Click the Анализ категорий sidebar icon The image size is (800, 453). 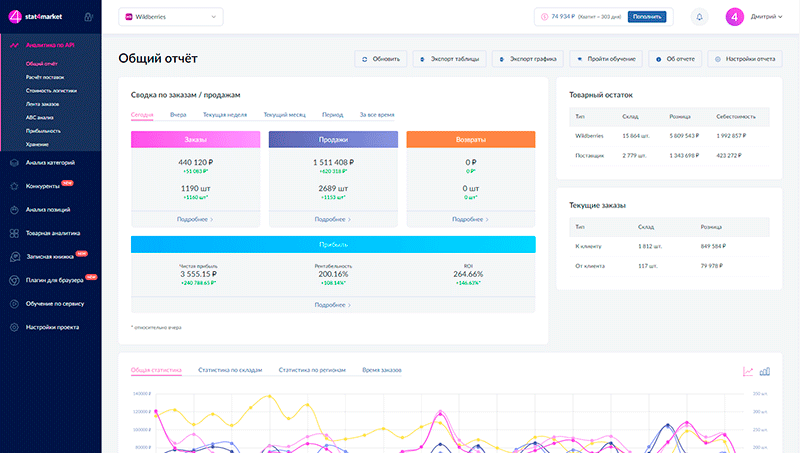pos(14,162)
